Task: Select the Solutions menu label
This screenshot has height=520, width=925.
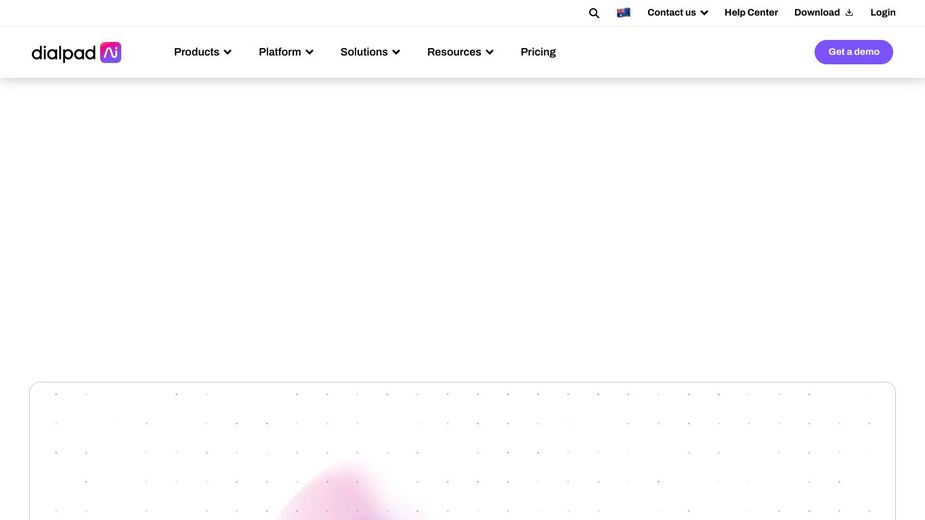Action: click(x=364, y=52)
